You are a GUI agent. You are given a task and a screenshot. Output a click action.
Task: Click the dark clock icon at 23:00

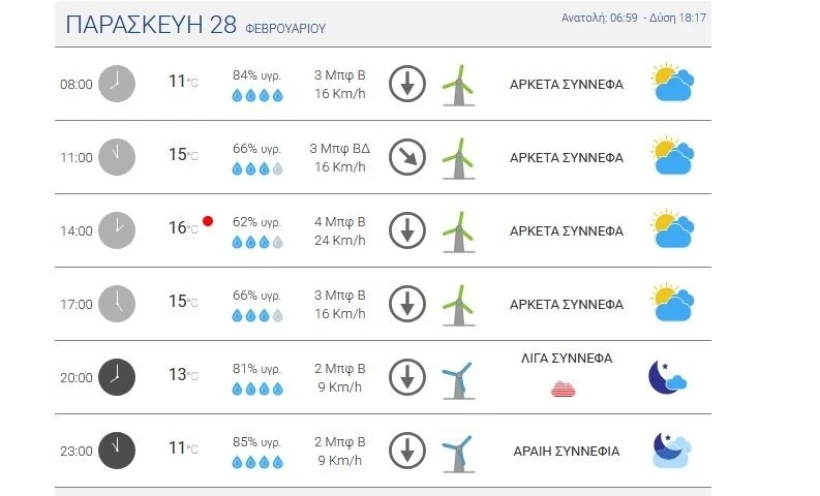(x=117, y=450)
